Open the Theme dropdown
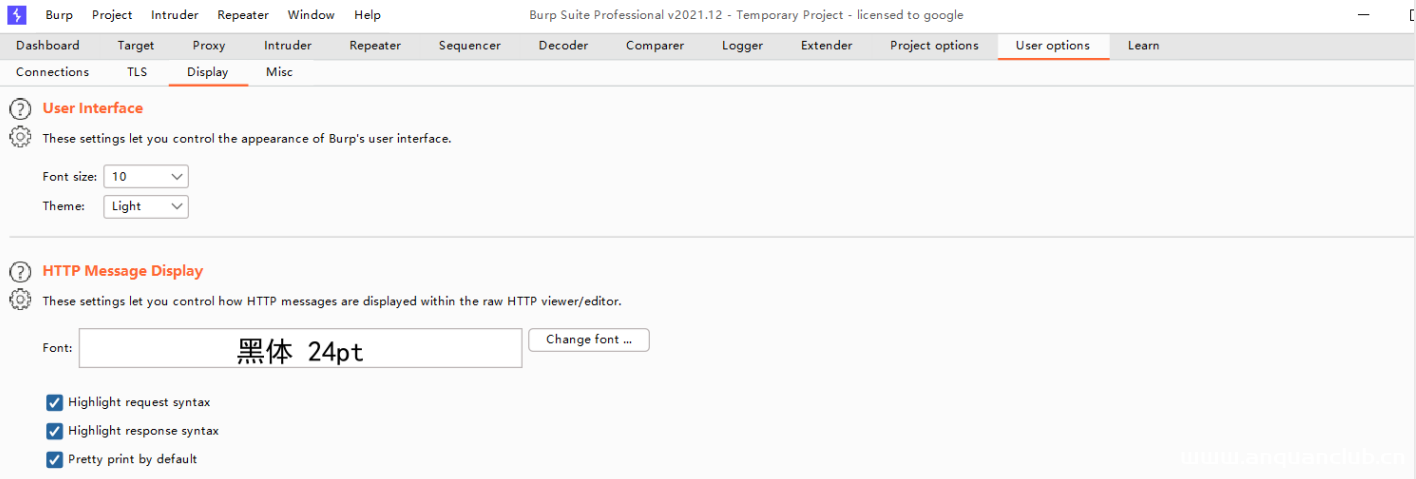This screenshot has height=479, width=1416. click(146, 206)
